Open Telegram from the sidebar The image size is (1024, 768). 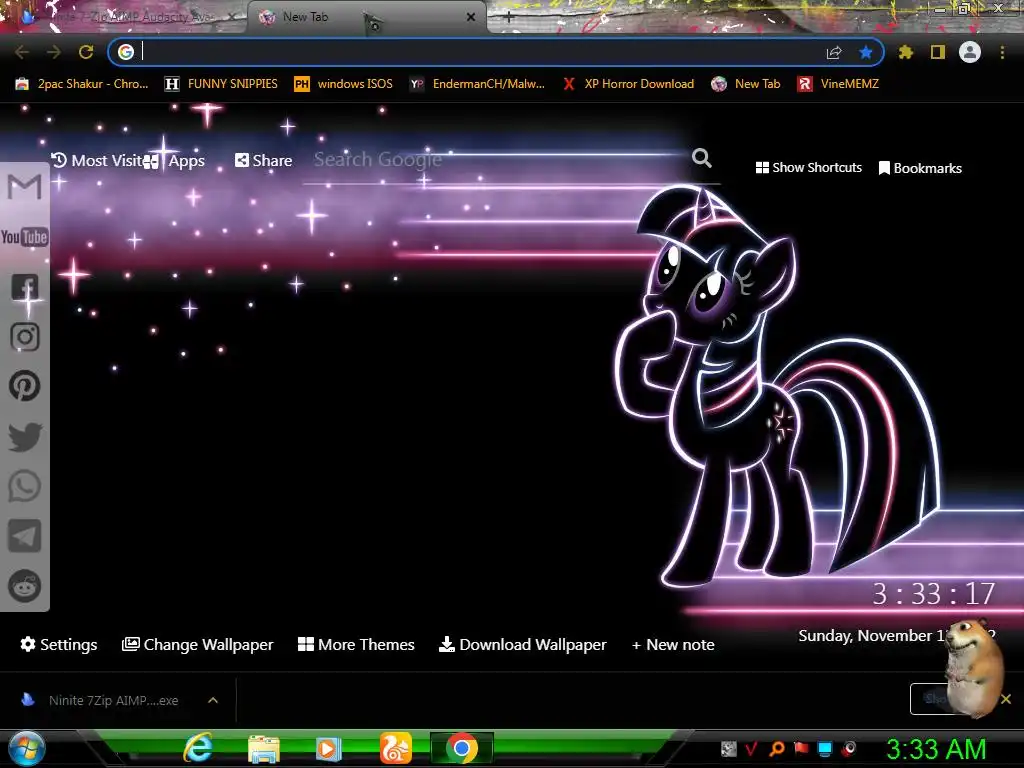(x=25, y=536)
